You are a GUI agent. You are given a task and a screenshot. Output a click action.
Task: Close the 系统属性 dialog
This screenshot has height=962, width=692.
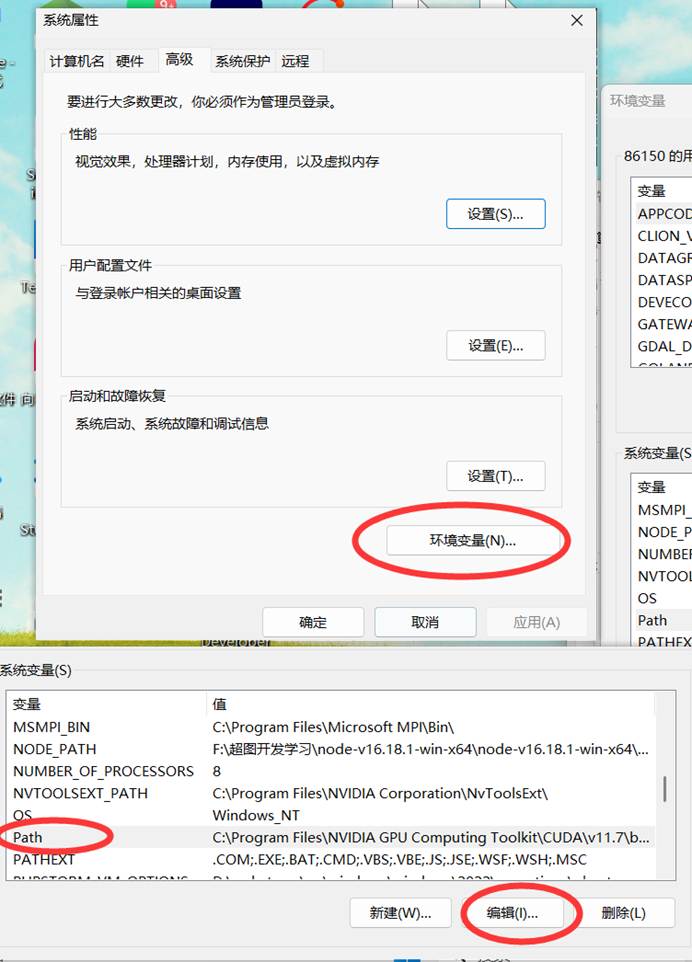pos(577,20)
